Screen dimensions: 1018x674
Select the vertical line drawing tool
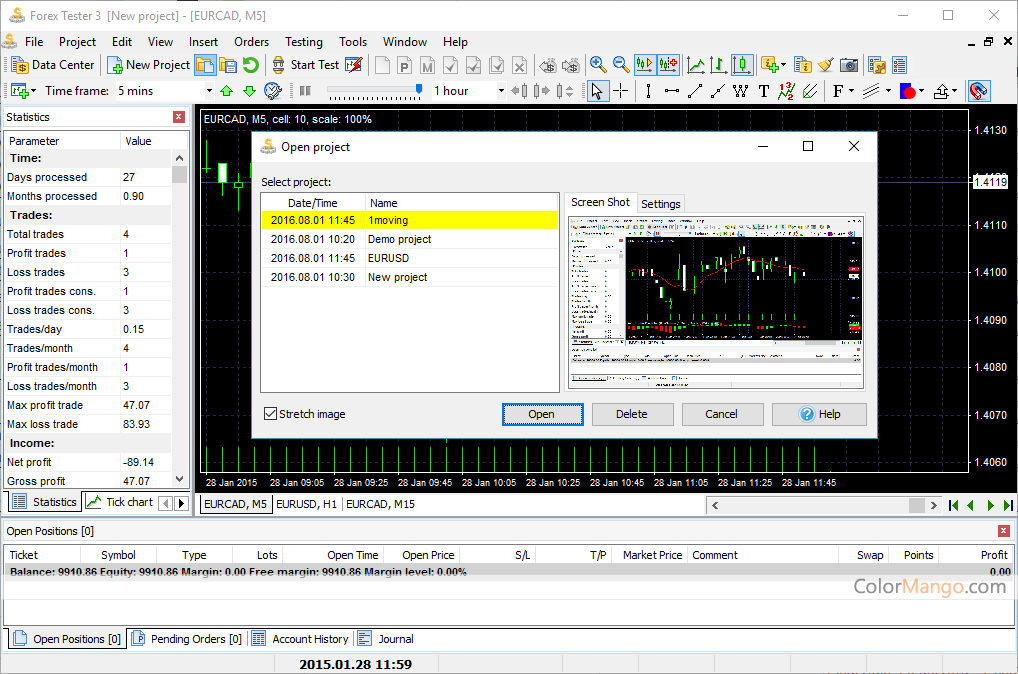[648, 91]
